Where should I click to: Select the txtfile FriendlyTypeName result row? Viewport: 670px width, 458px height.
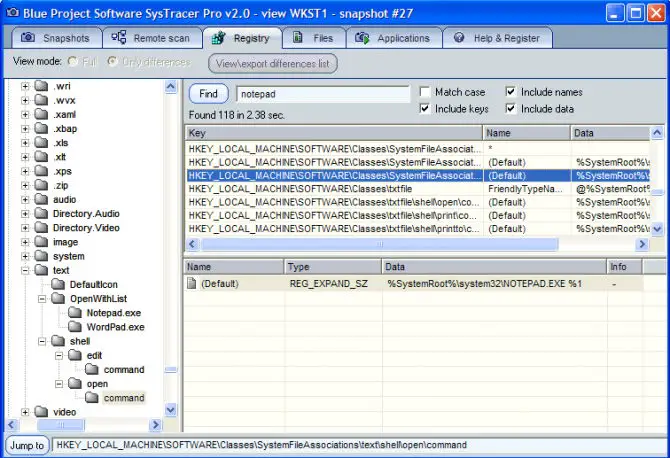tap(418, 189)
